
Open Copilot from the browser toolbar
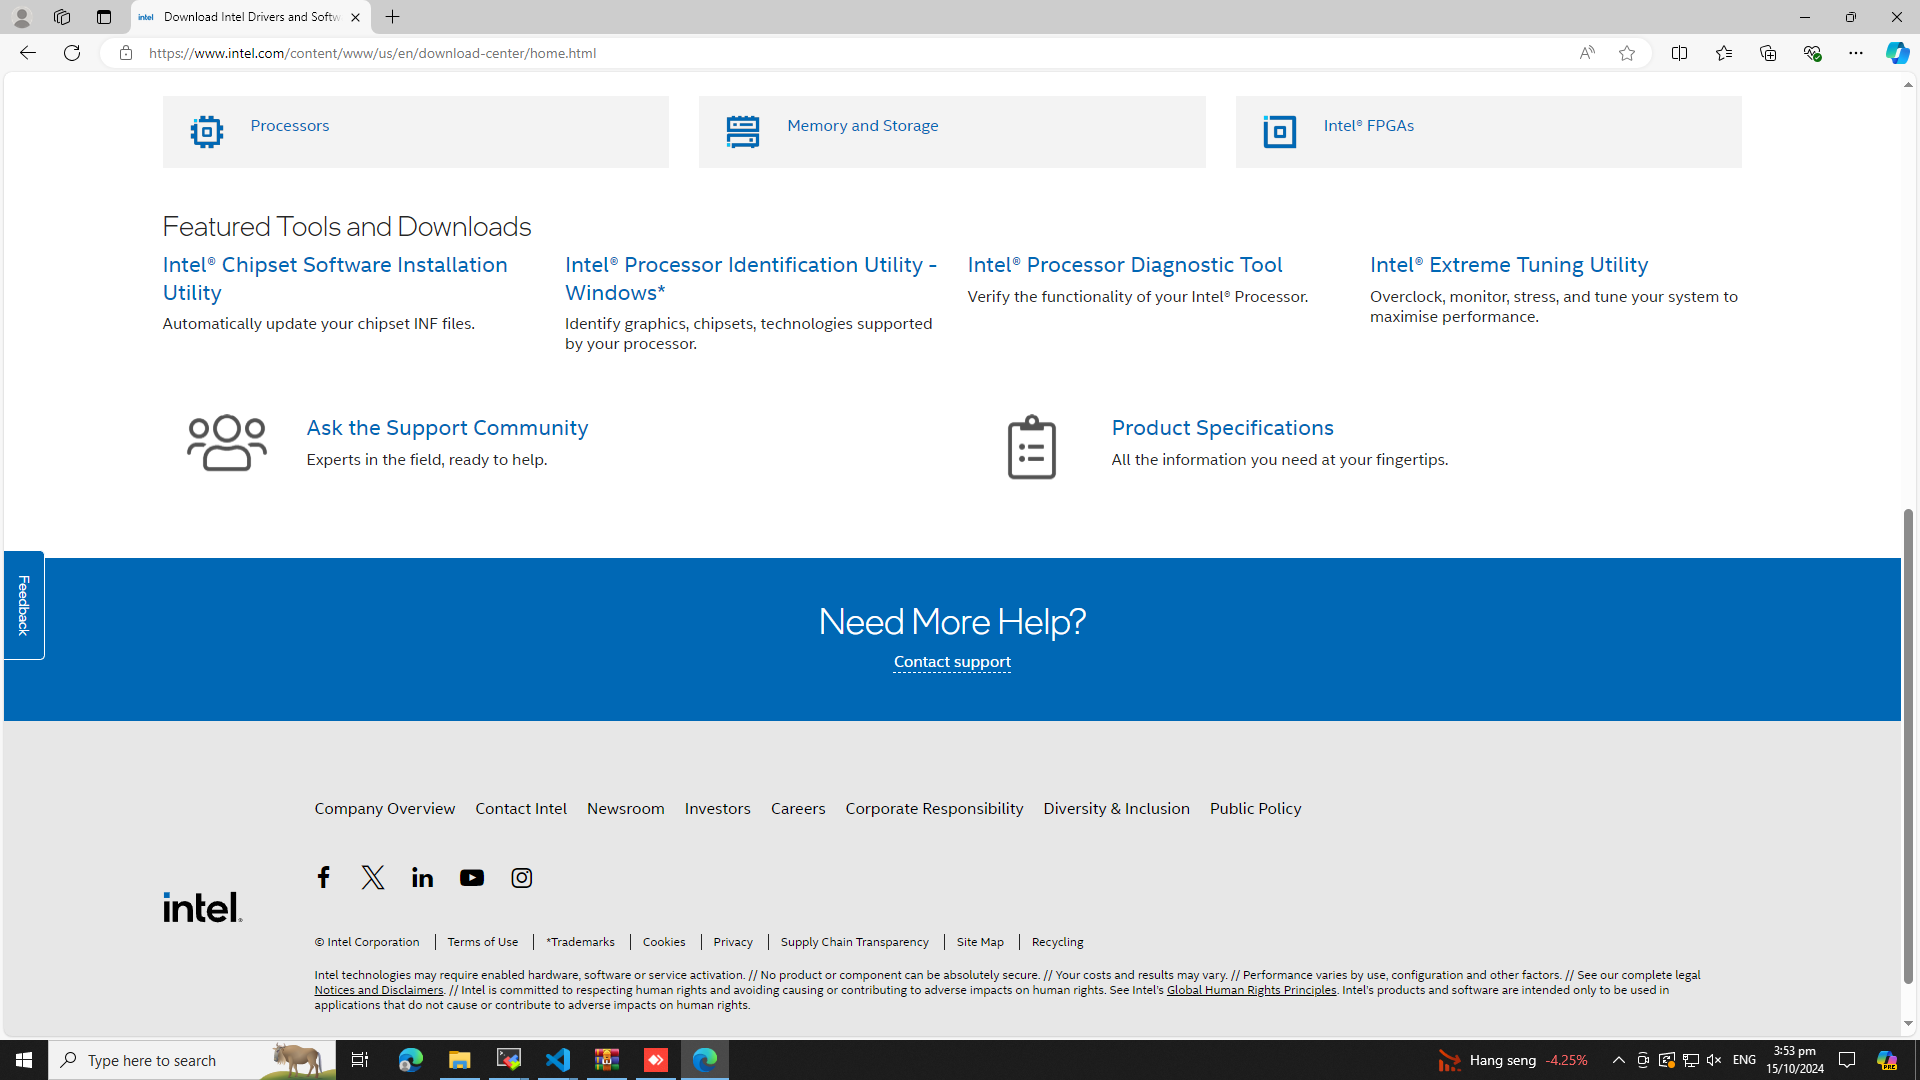point(1897,53)
